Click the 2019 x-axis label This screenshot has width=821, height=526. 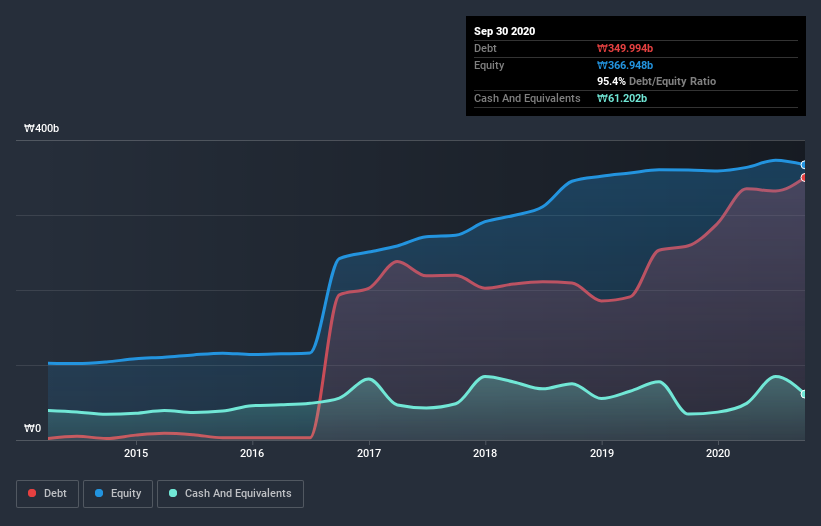point(602,453)
